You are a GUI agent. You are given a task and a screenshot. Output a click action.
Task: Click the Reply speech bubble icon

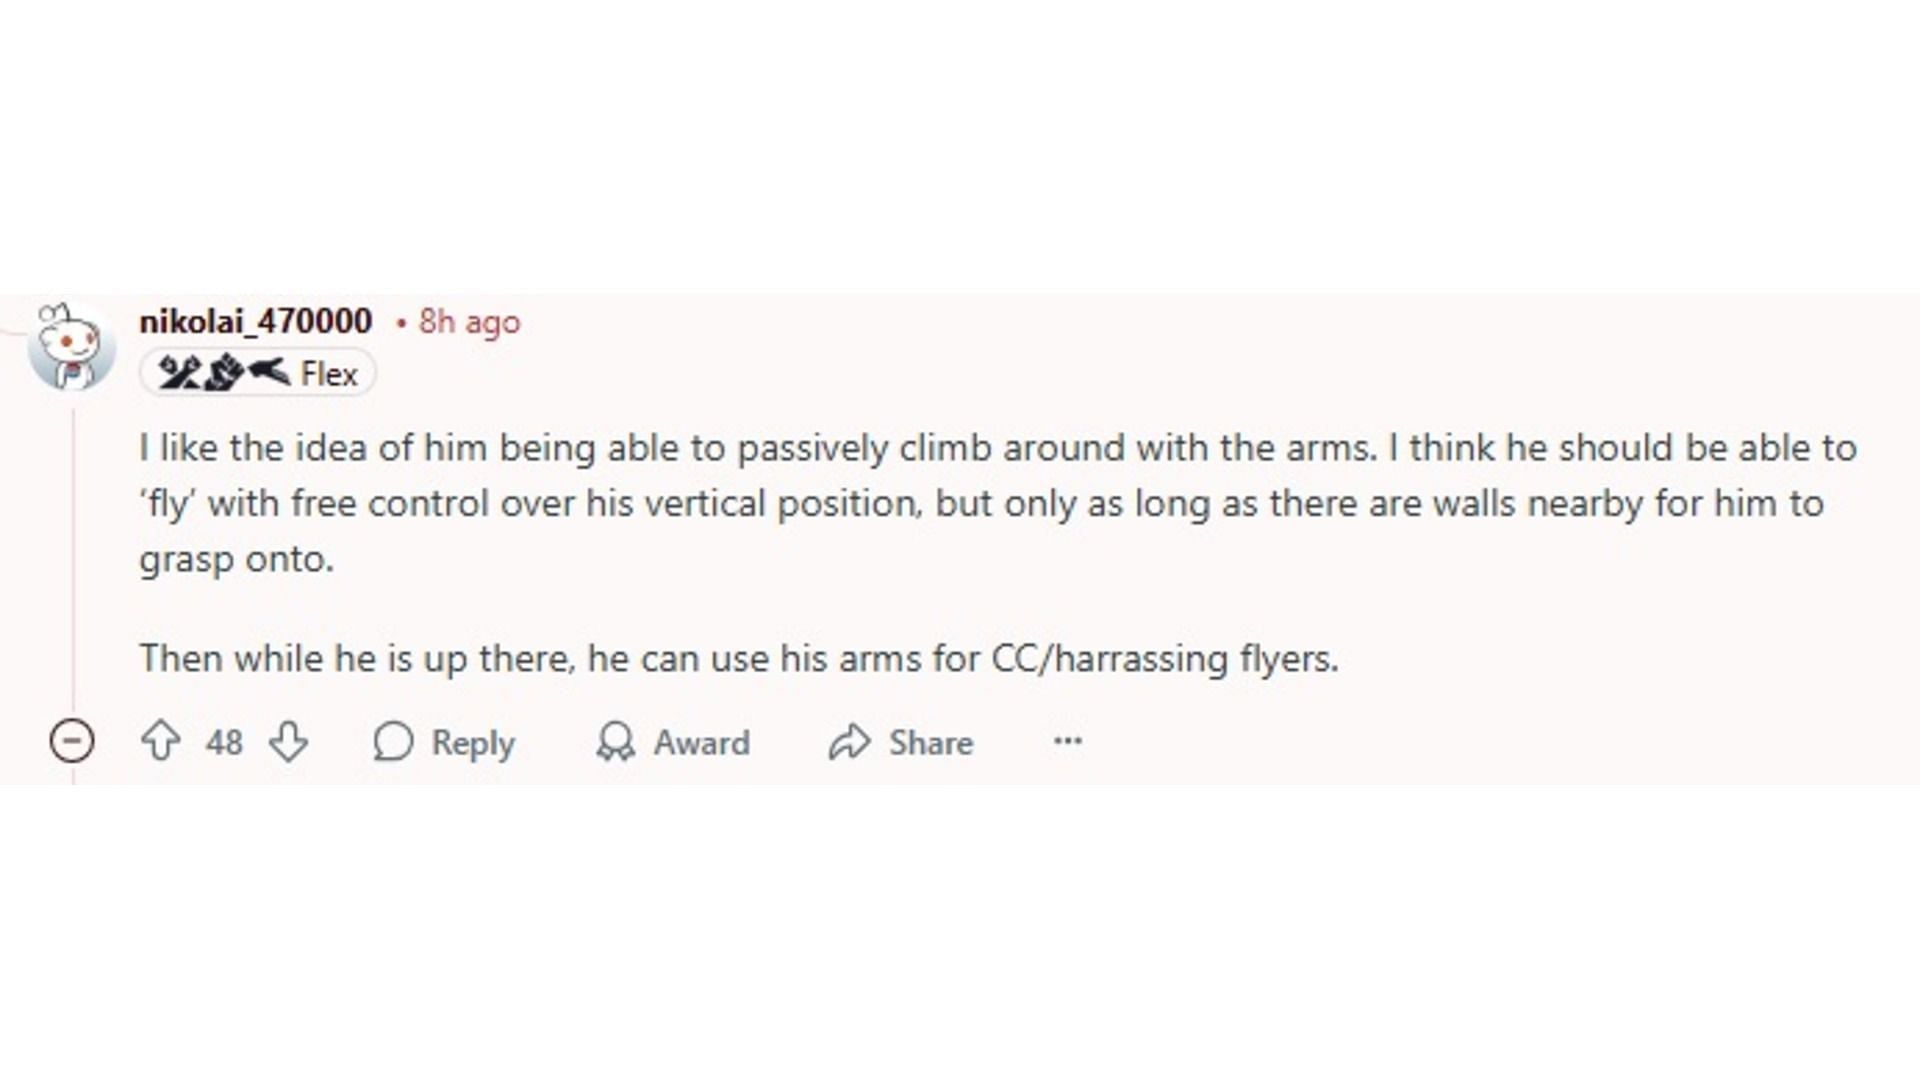tap(394, 742)
